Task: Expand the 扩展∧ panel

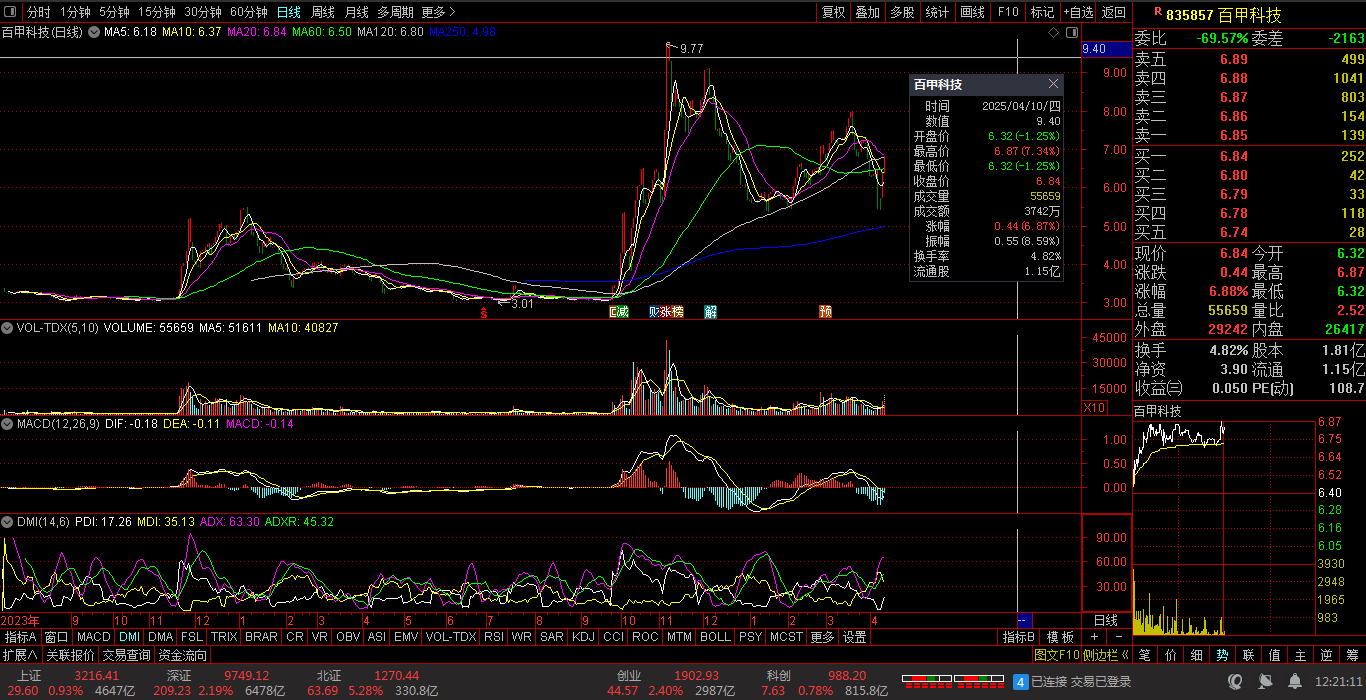Action: (x=20, y=655)
